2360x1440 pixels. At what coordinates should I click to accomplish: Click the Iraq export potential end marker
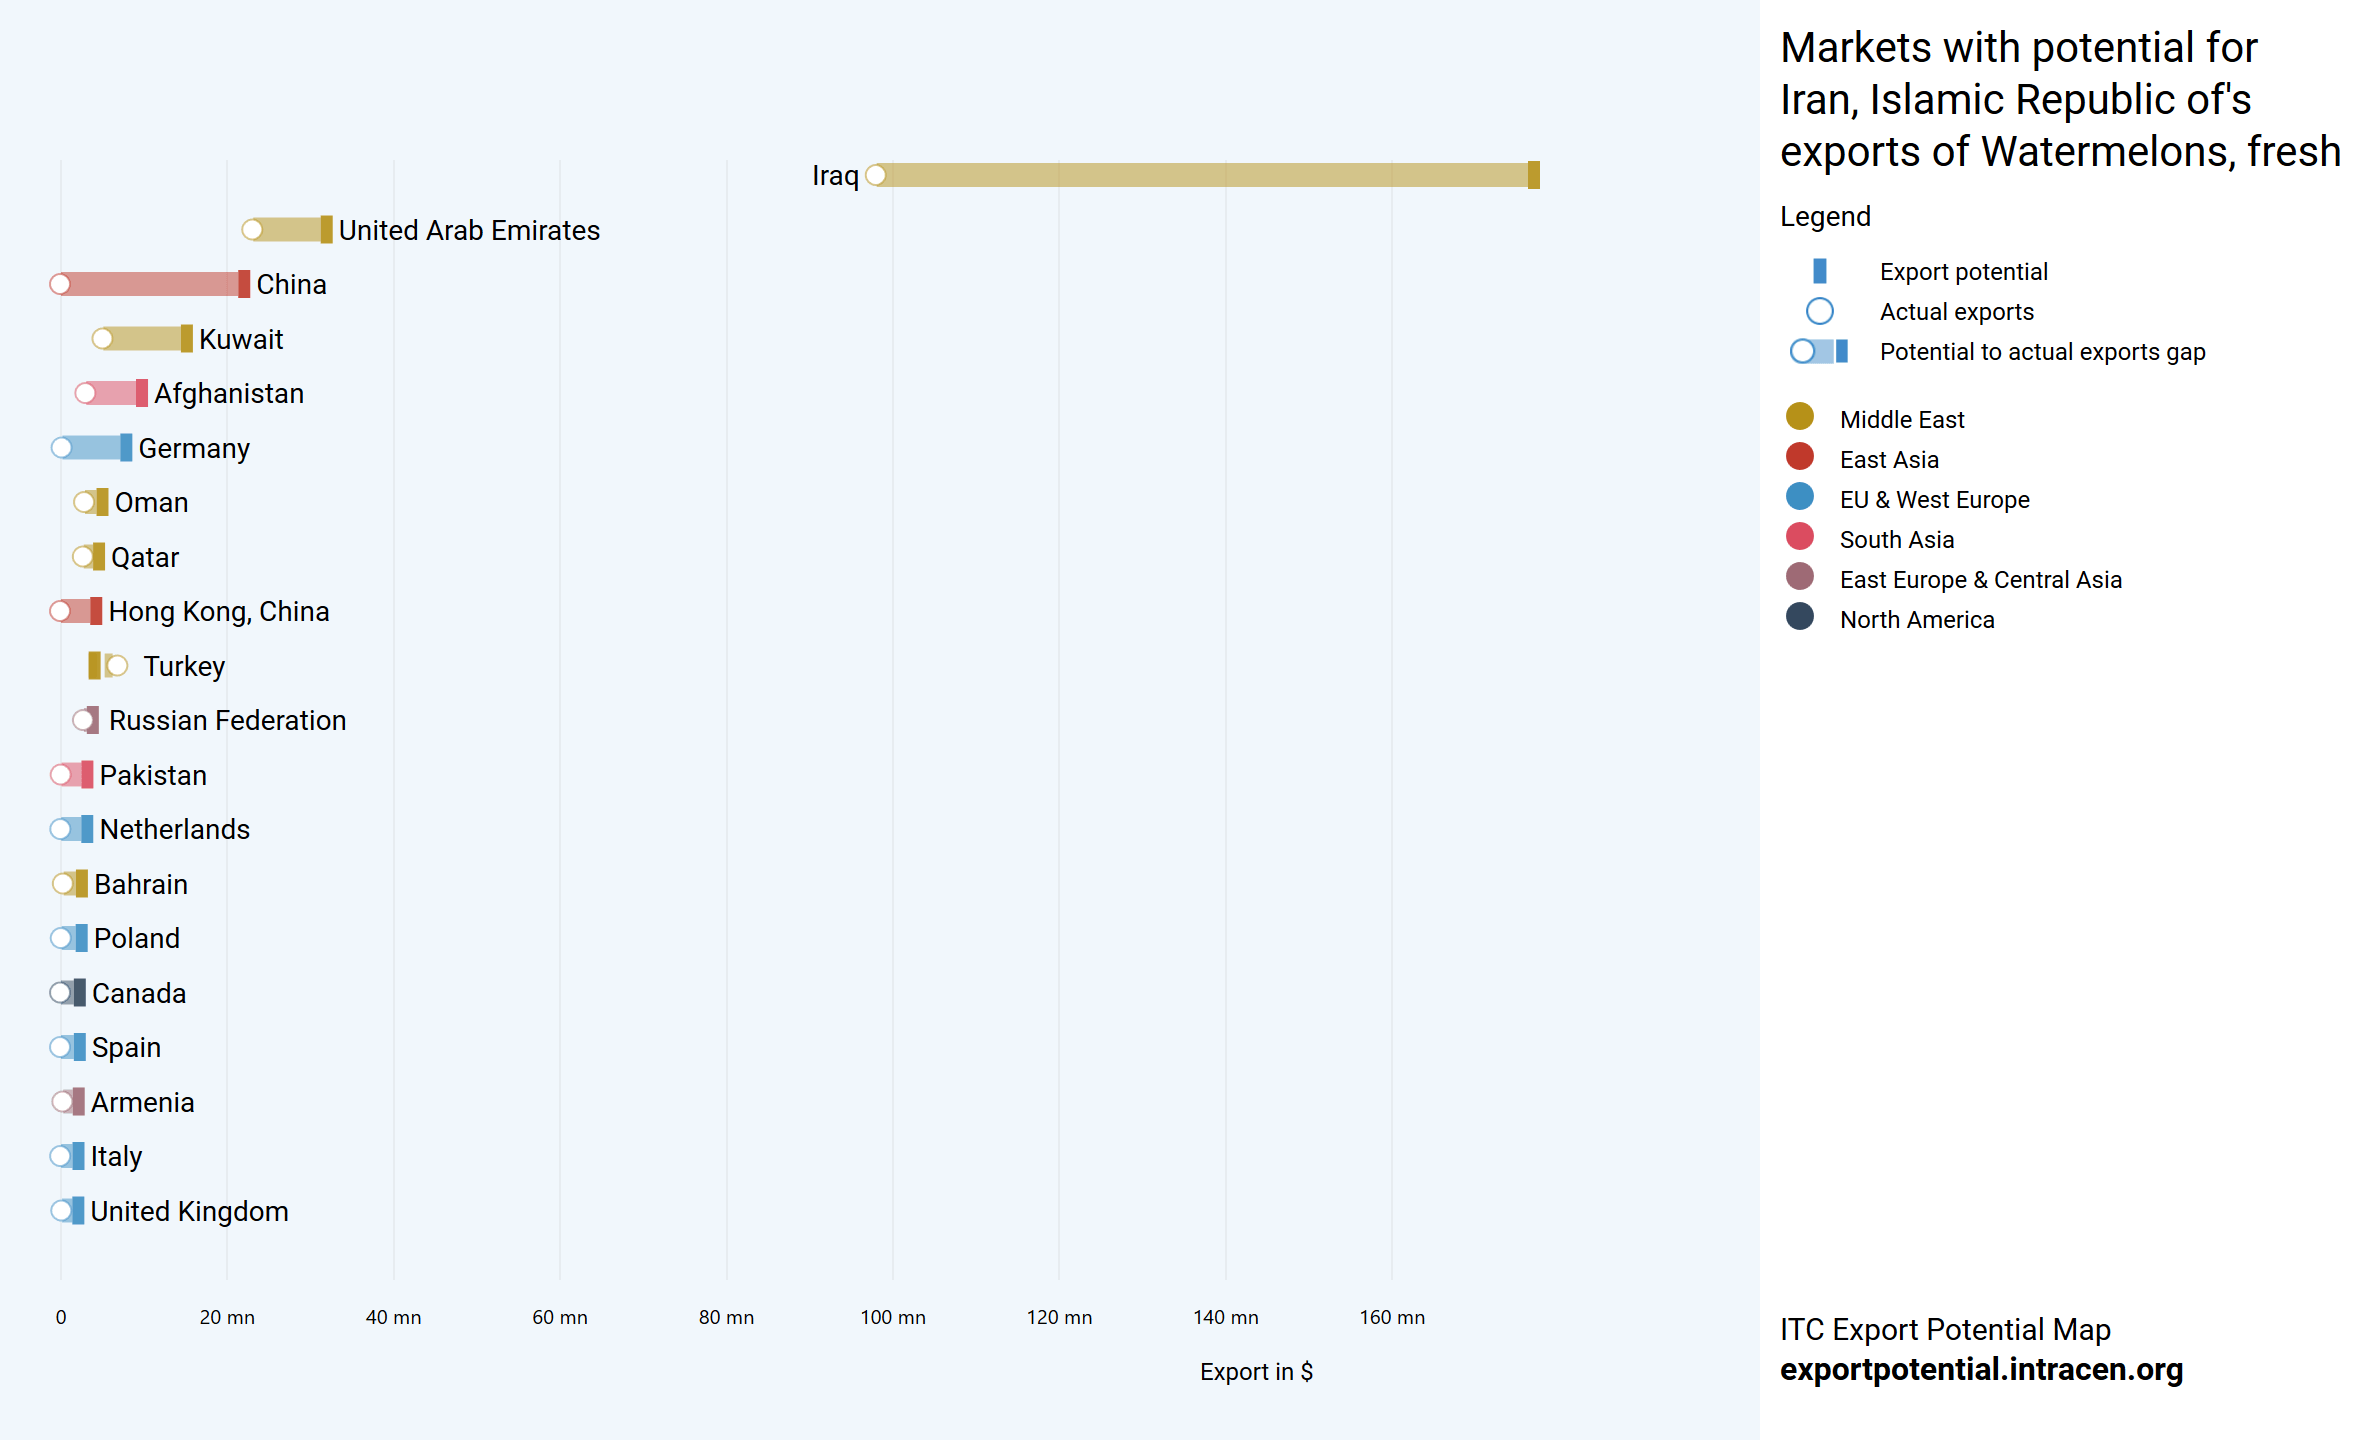click(x=1533, y=175)
